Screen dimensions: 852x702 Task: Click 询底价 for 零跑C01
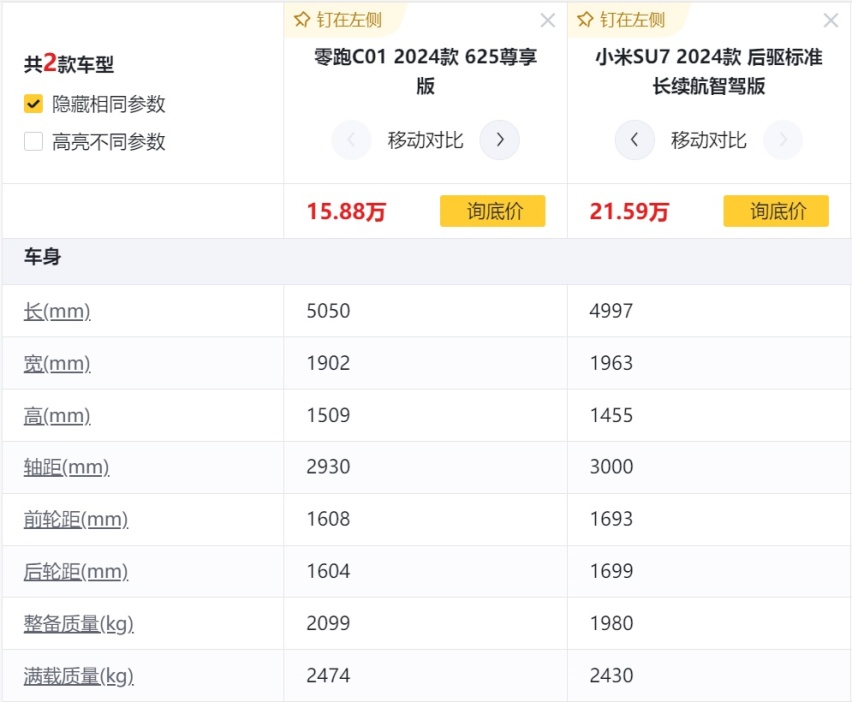pos(493,211)
